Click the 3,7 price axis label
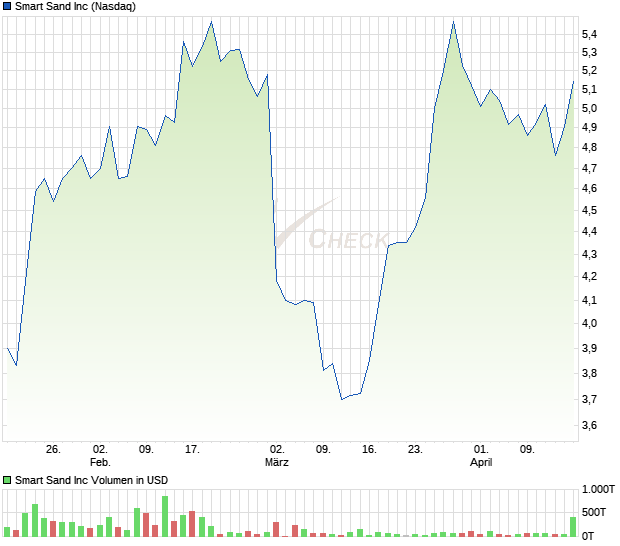Image resolution: width=620 pixels, height=546 pixels. point(589,399)
